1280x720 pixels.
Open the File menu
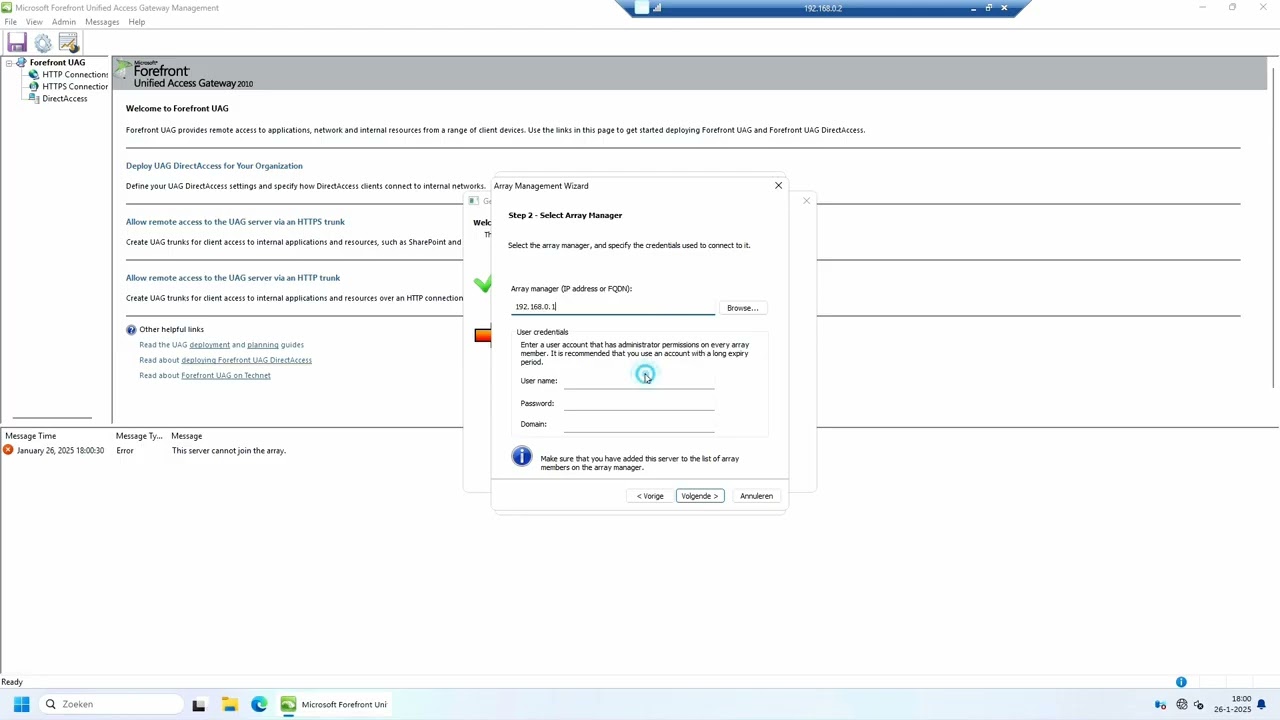tap(10, 21)
